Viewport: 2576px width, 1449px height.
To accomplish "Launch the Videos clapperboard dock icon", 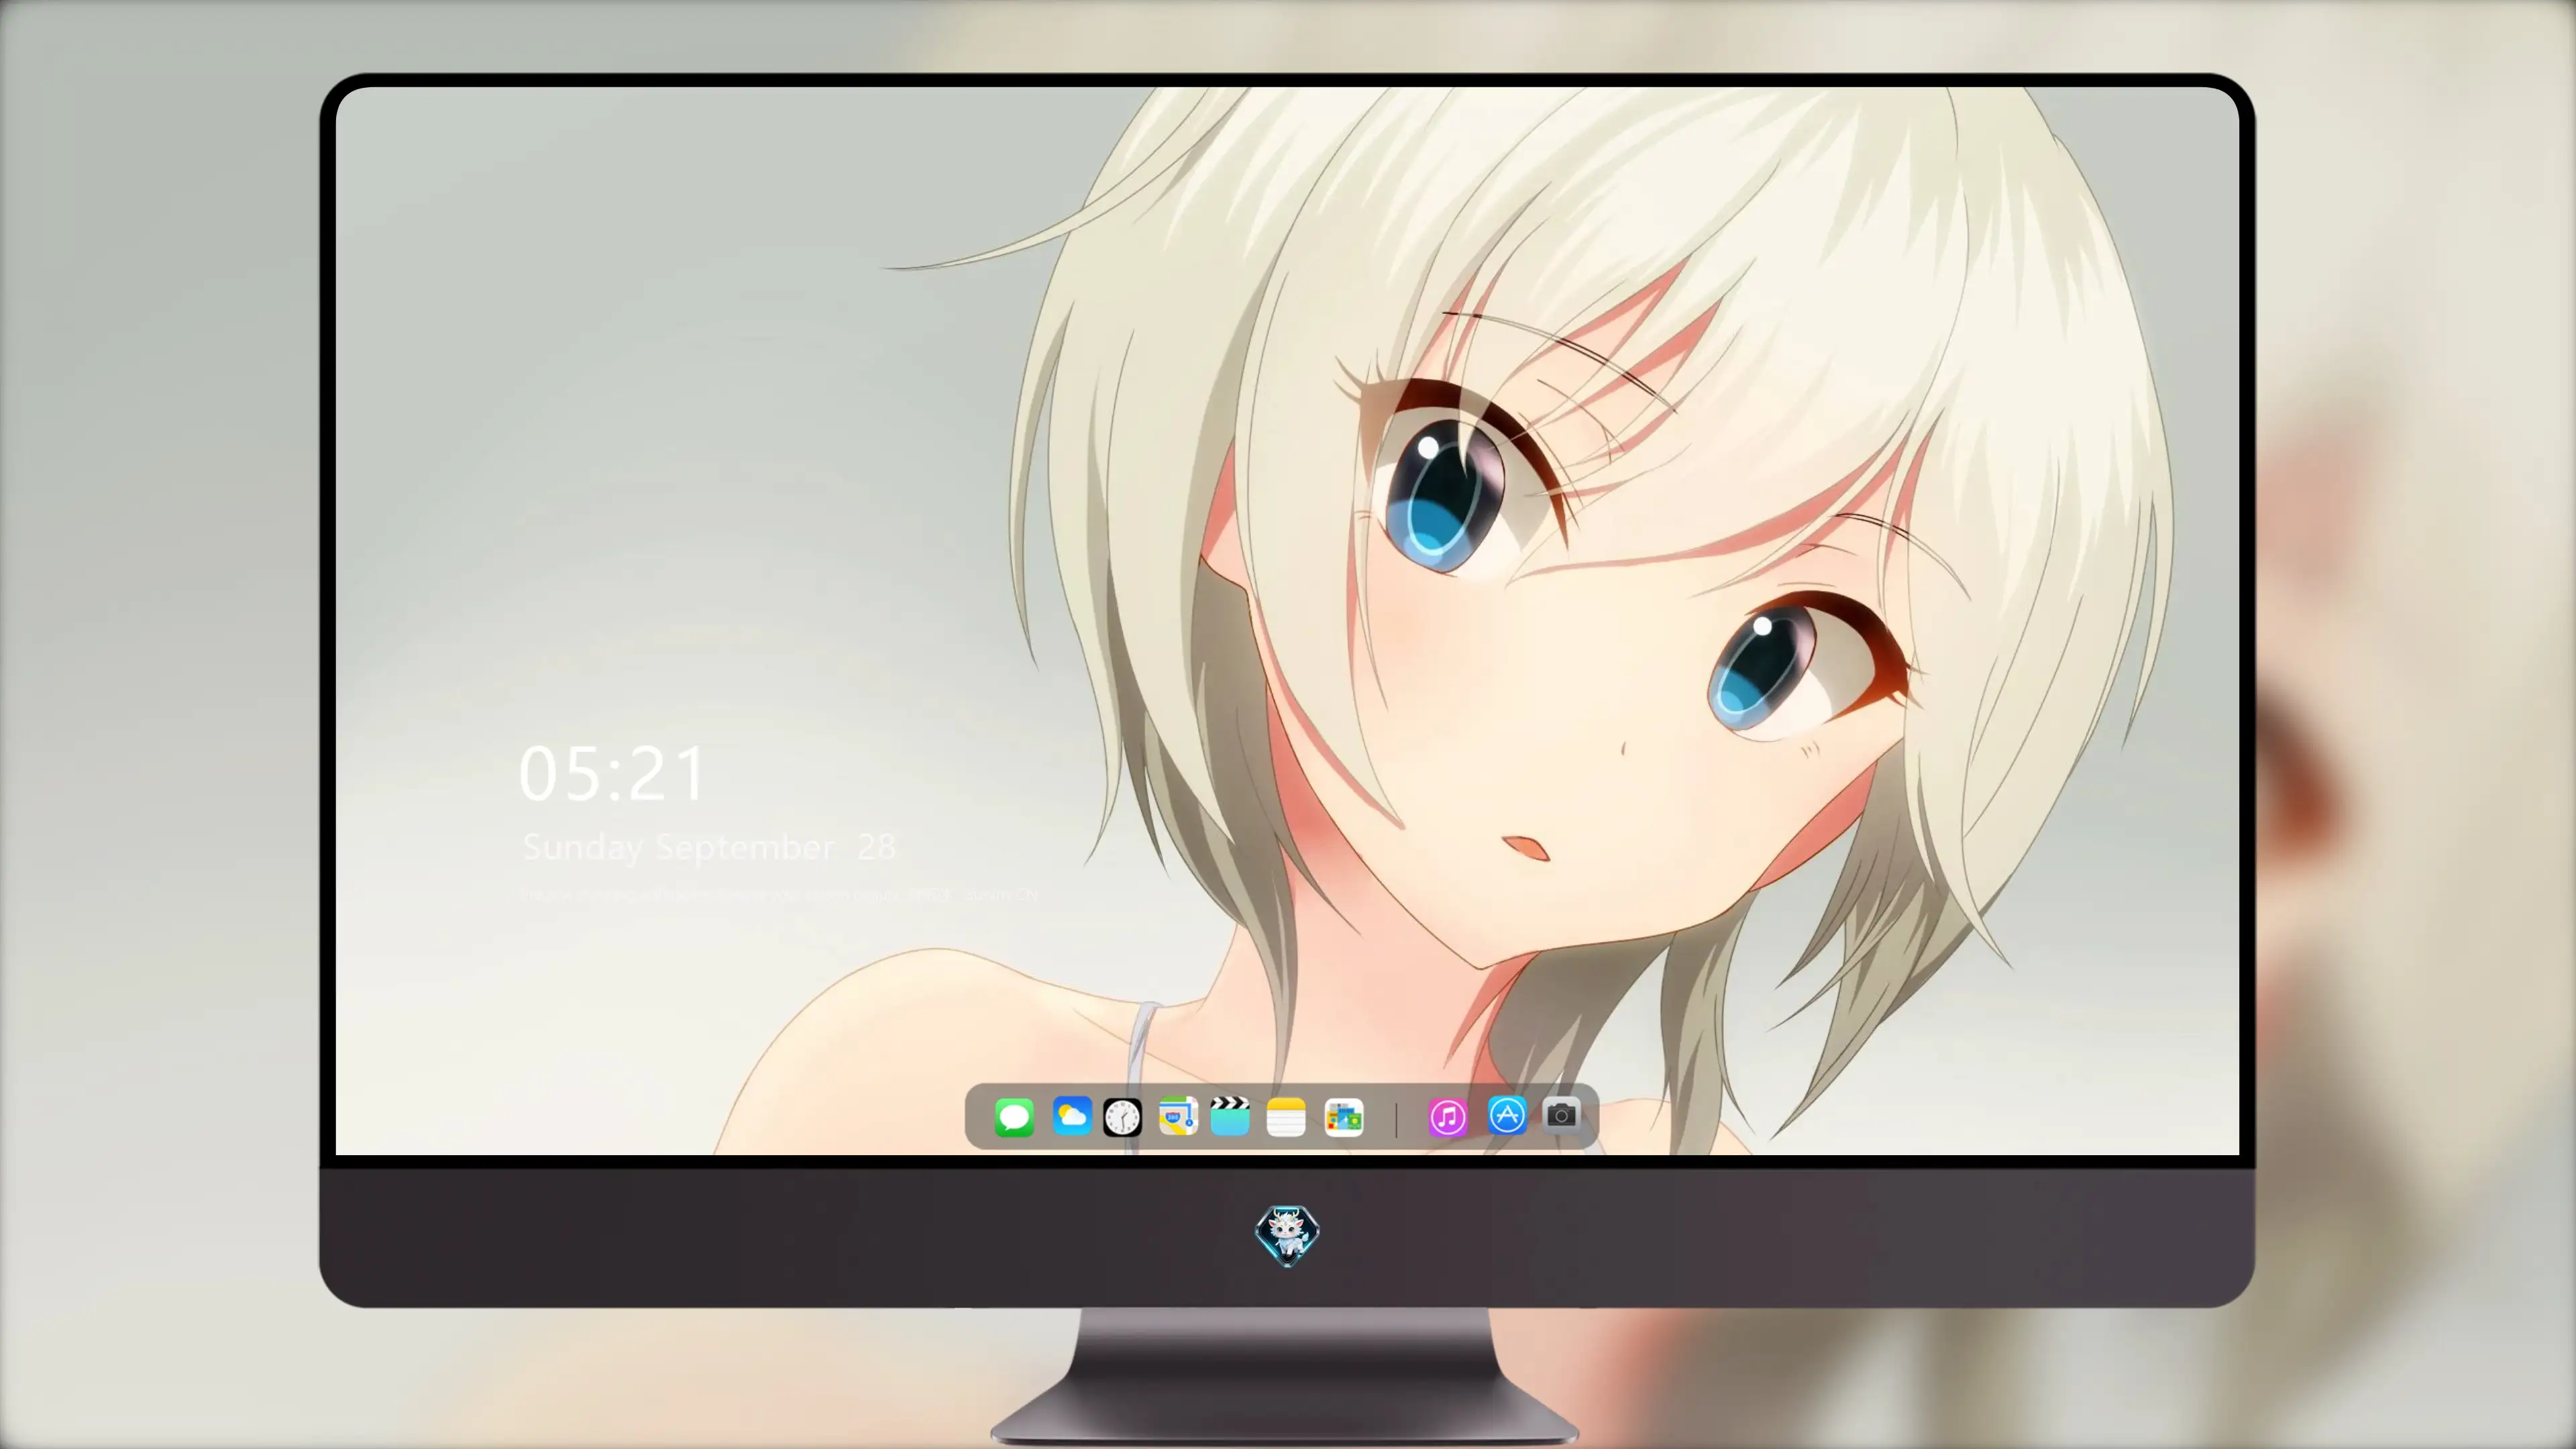I will [1230, 1116].
